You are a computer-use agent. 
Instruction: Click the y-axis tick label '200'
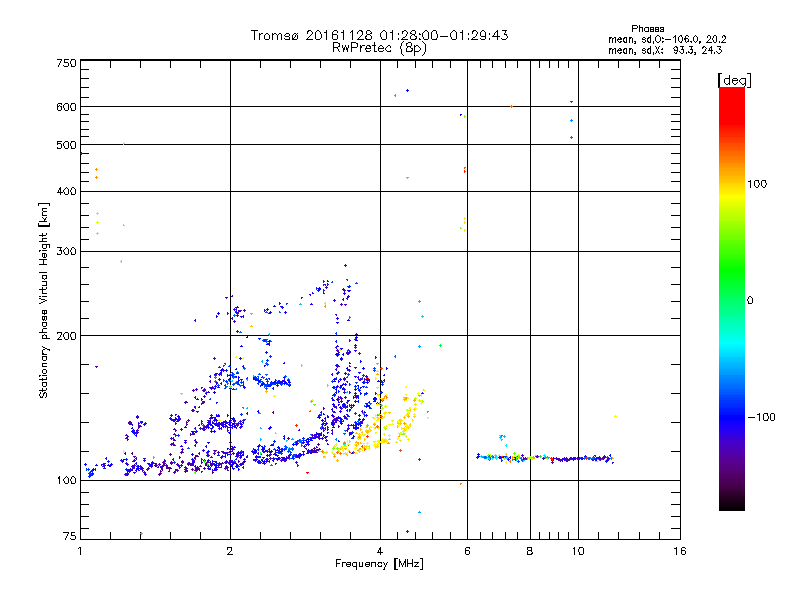(66, 336)
